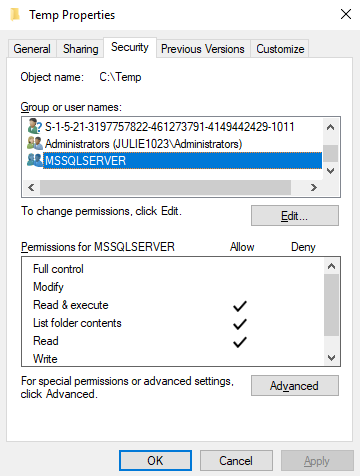
Task: Click user list scroll right arrow
Action: (313, 187)
